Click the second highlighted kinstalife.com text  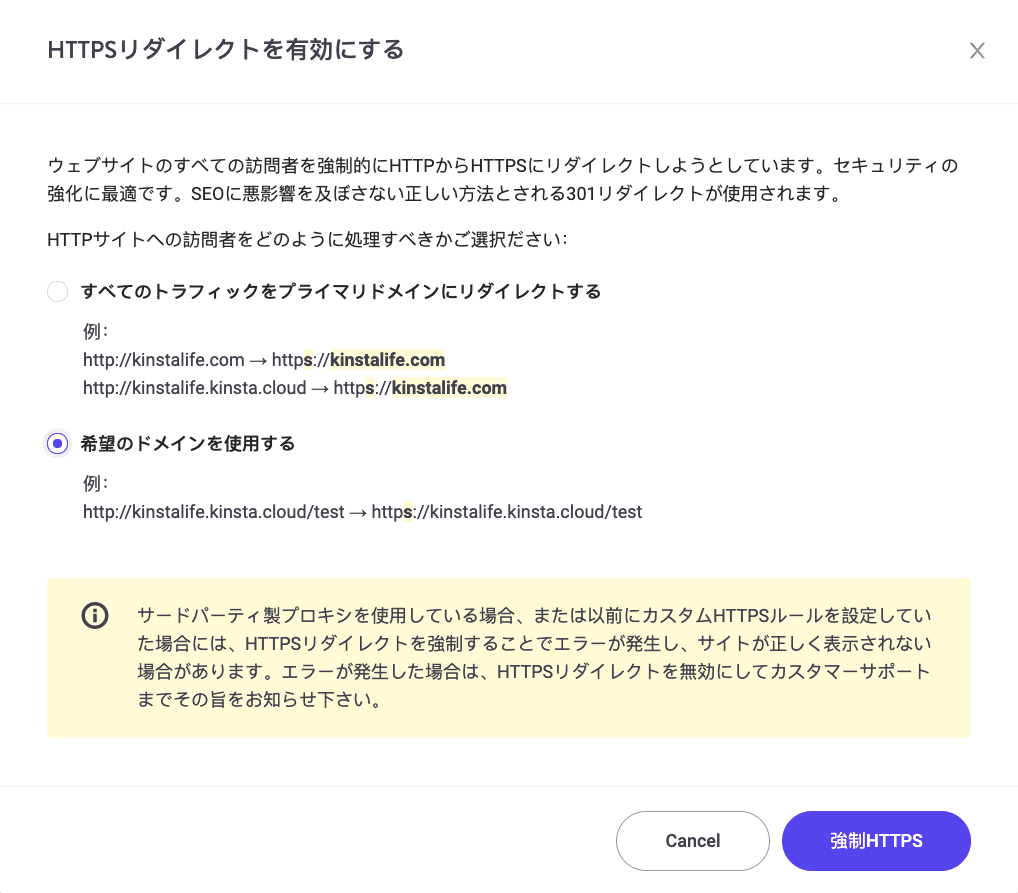click(448, 387)
